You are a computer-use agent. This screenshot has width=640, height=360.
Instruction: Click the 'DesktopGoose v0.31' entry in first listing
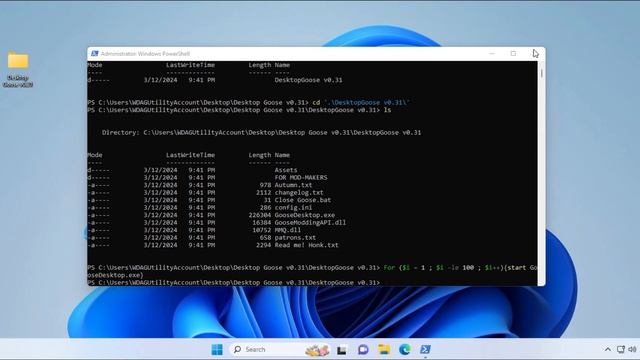[309, 80]
